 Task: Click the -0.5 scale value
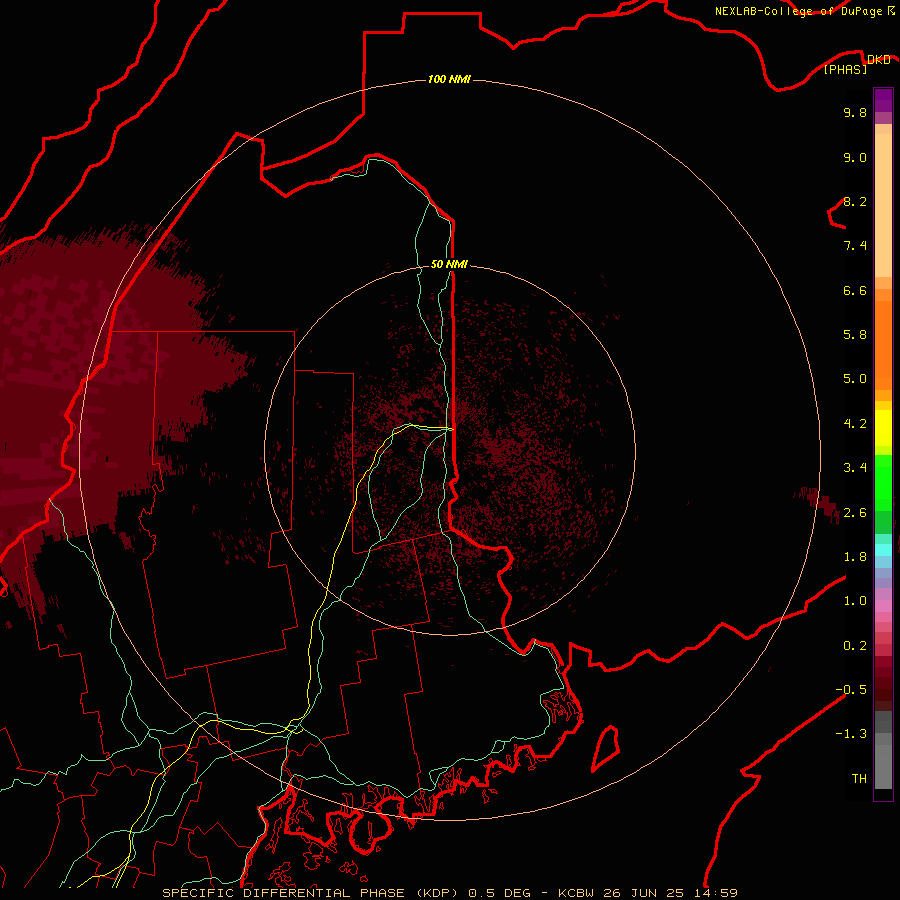(x=851, y=690)
